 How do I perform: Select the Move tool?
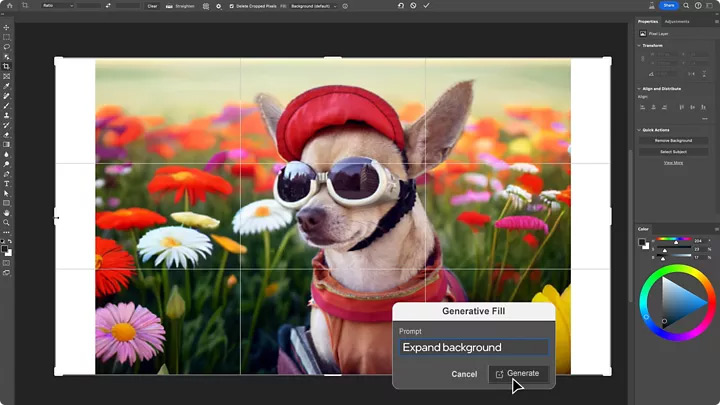pyautogui.click(x=7, y=27)
